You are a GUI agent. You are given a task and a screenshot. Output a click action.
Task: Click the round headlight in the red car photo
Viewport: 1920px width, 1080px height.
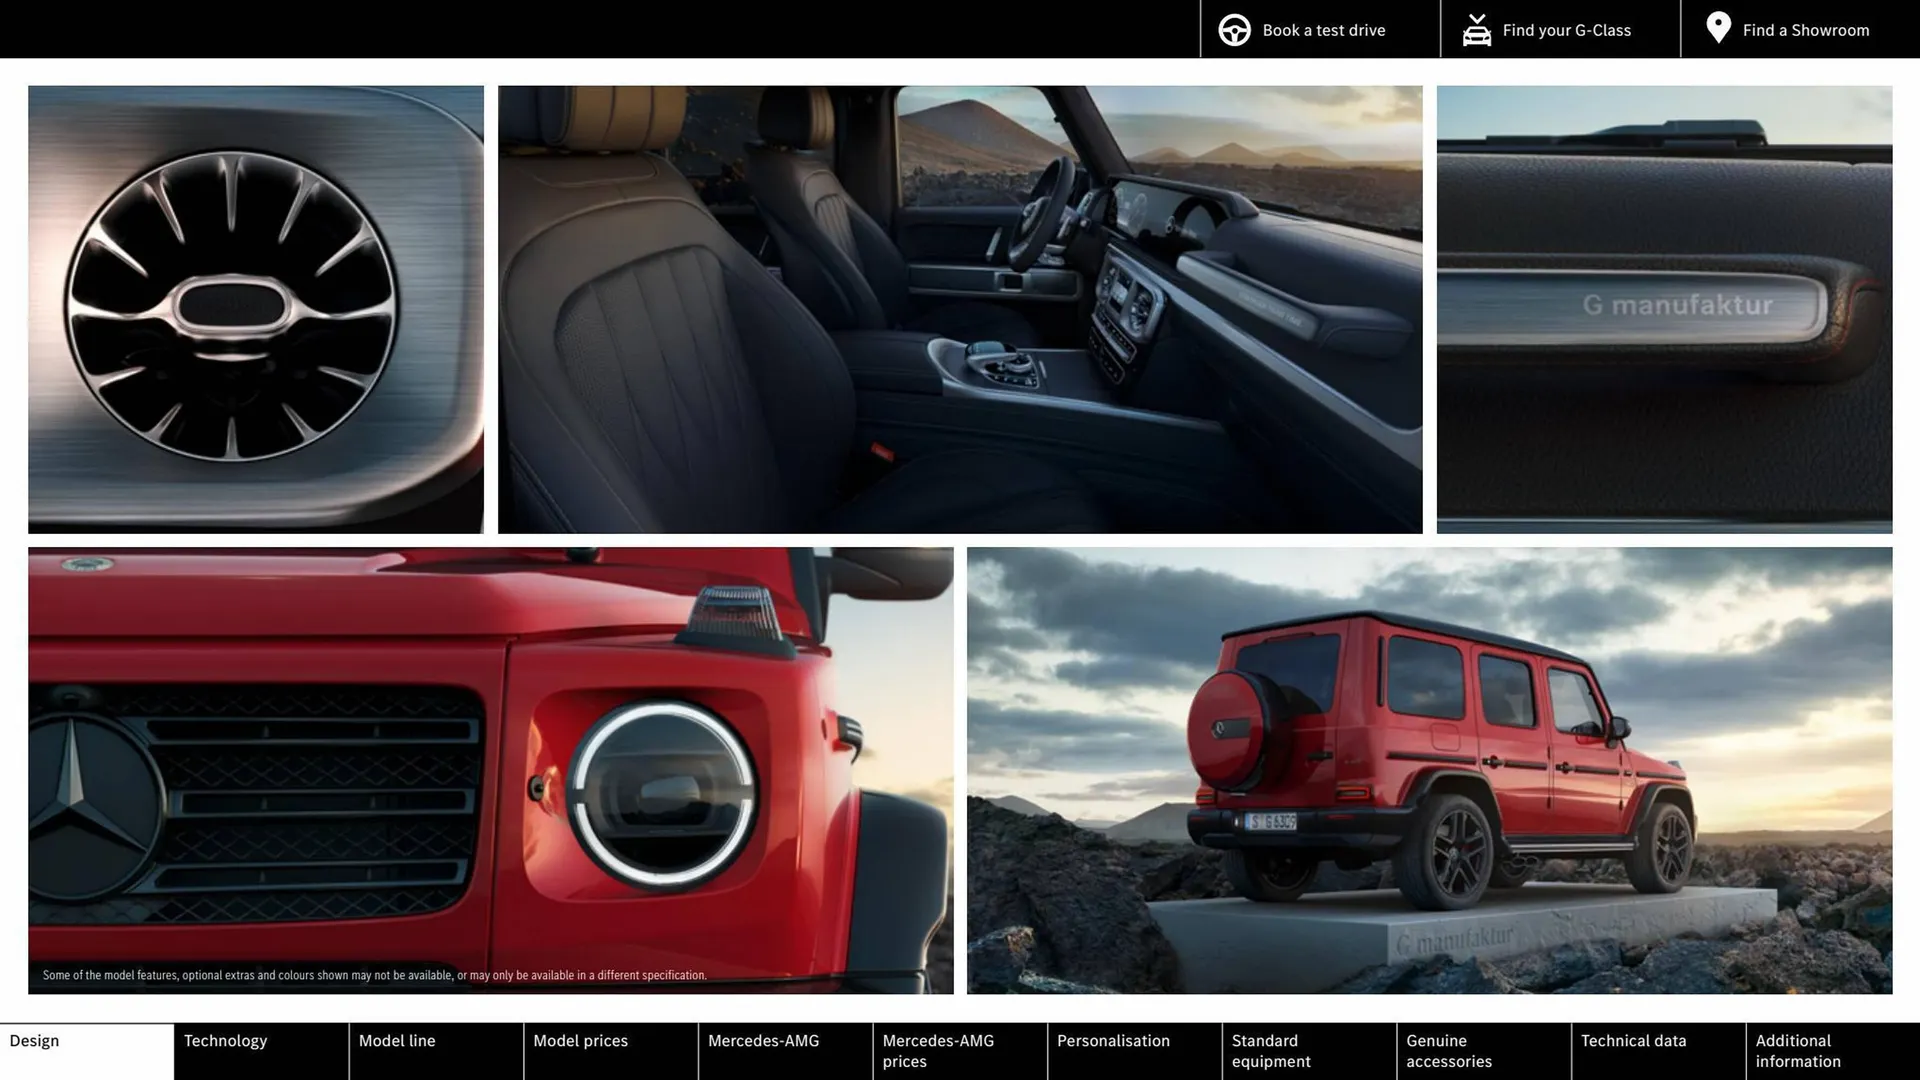pyautogui.click(x=662, y=797)
